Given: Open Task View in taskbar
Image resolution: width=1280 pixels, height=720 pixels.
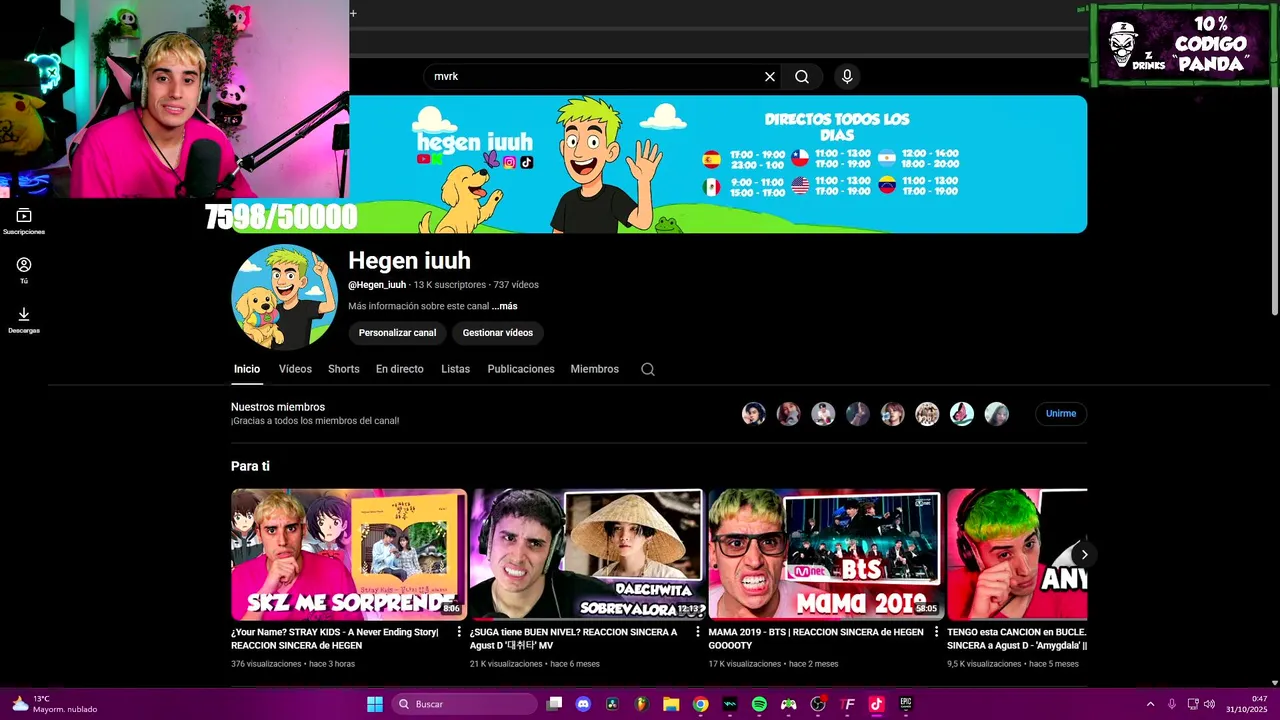Looking at the screenshot, I should coord(555,704).
